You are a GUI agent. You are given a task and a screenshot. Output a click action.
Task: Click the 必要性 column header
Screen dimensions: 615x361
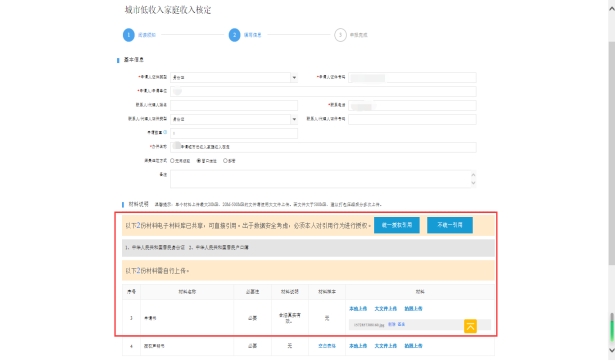(252, 292)
